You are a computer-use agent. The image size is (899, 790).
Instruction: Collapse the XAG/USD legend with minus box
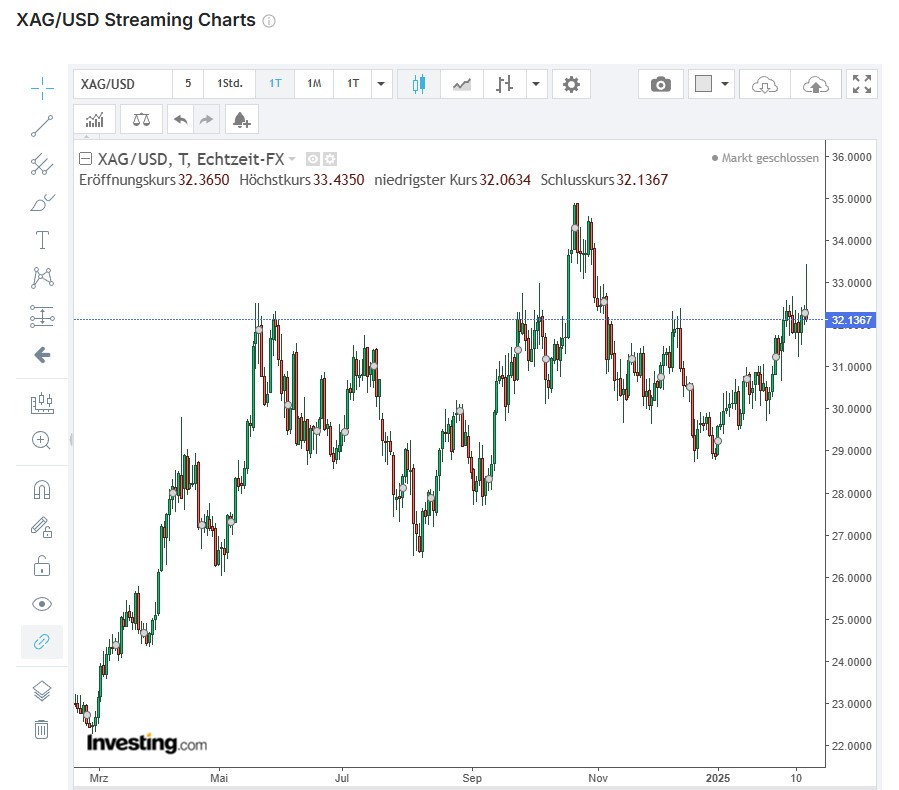pos(85,159)
